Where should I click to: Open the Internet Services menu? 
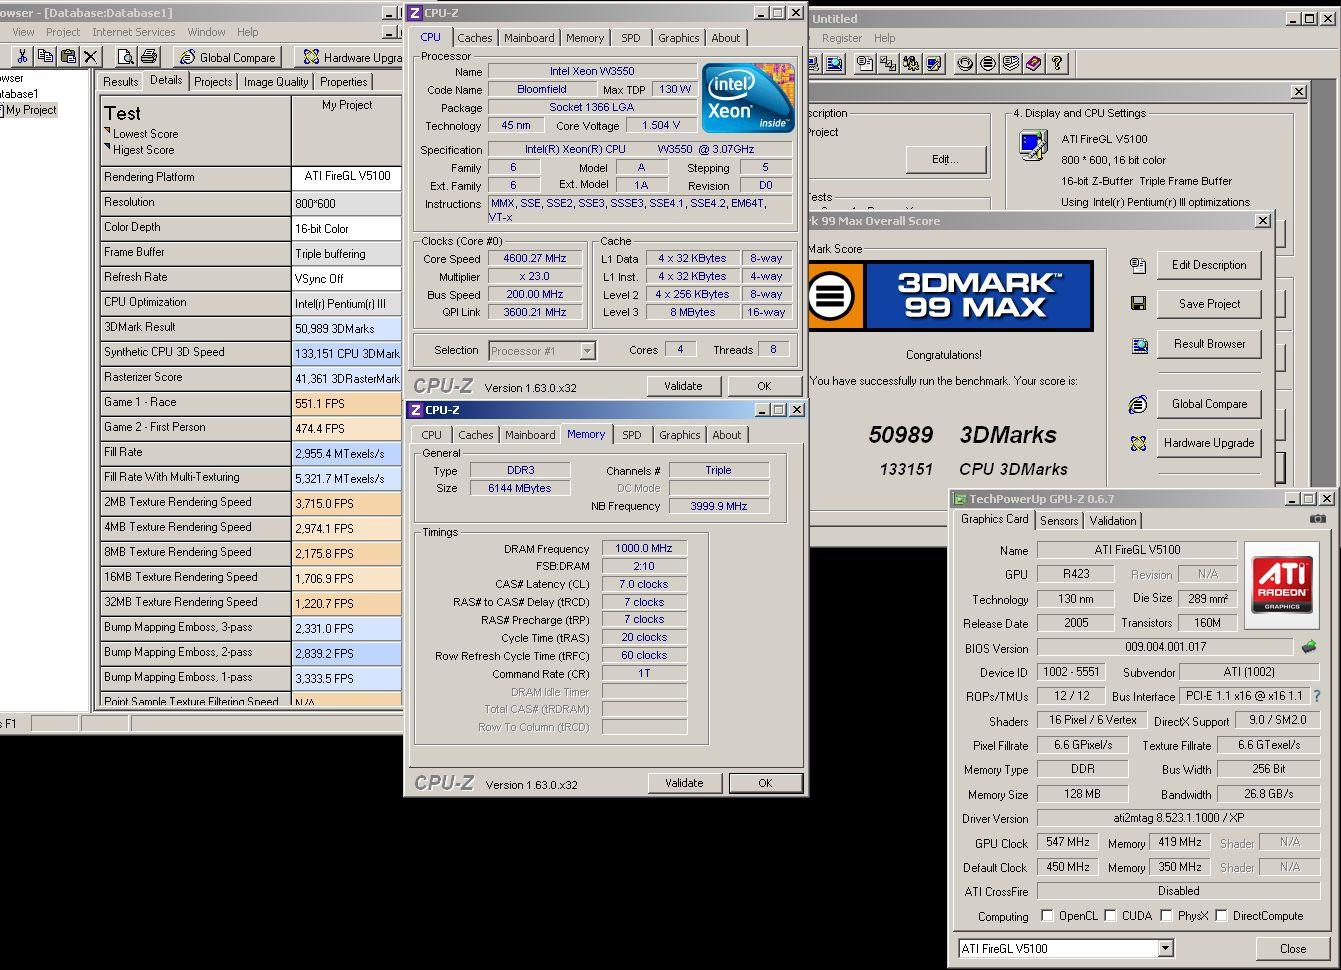point(133,32)
